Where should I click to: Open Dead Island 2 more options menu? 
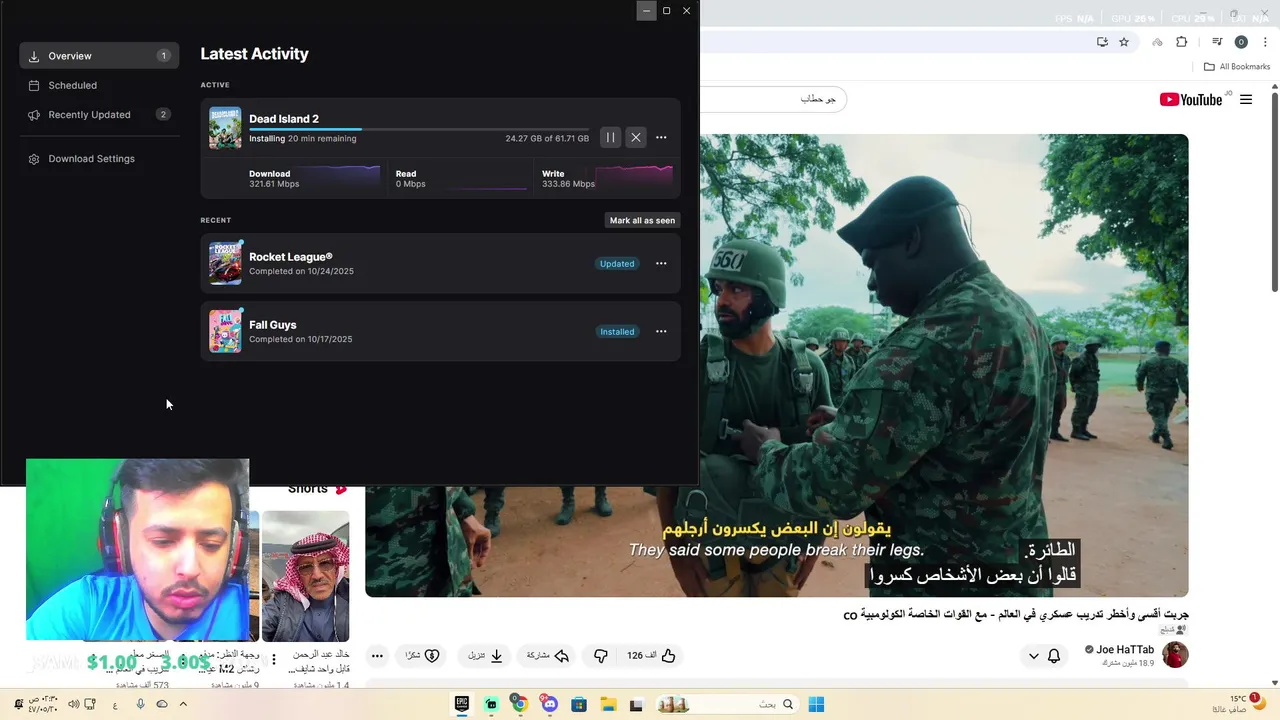[x=661, y=137]
